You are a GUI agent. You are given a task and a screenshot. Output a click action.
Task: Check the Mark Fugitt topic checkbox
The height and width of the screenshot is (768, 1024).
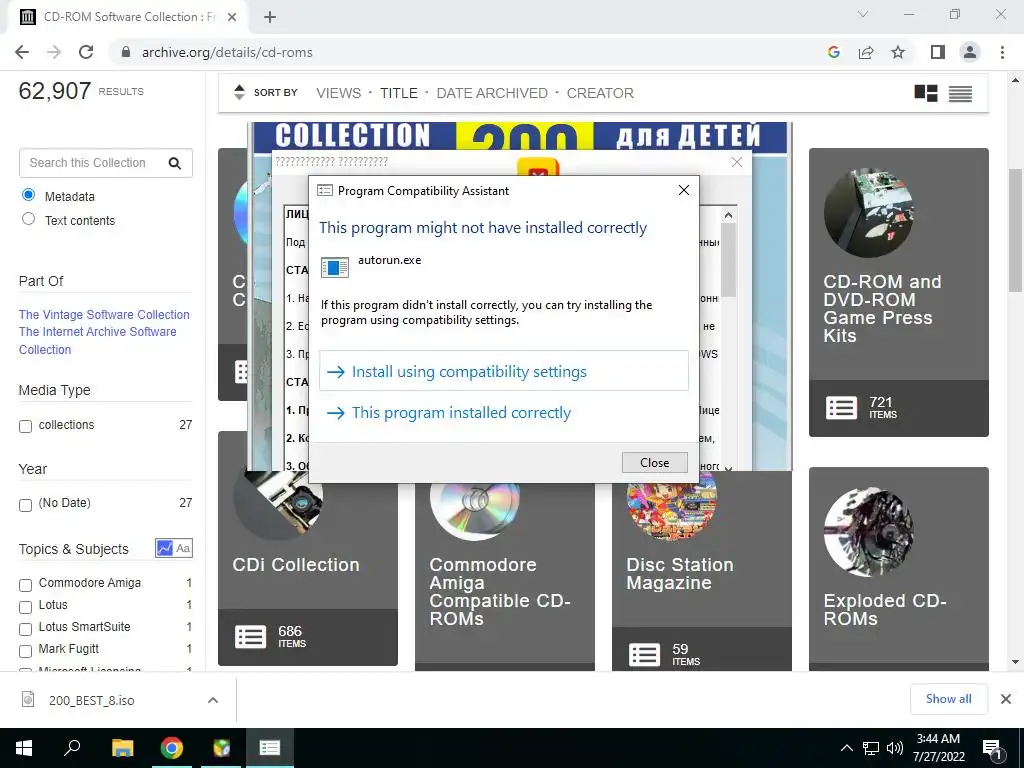click(25, 651)
